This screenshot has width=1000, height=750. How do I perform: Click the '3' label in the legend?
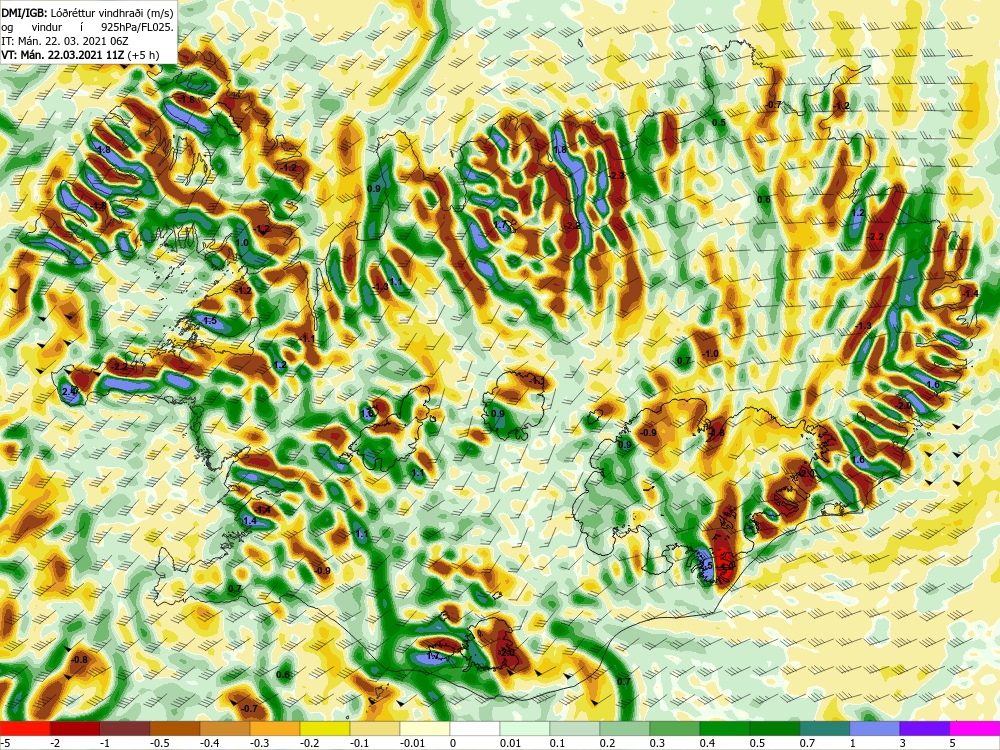point(902,743)
